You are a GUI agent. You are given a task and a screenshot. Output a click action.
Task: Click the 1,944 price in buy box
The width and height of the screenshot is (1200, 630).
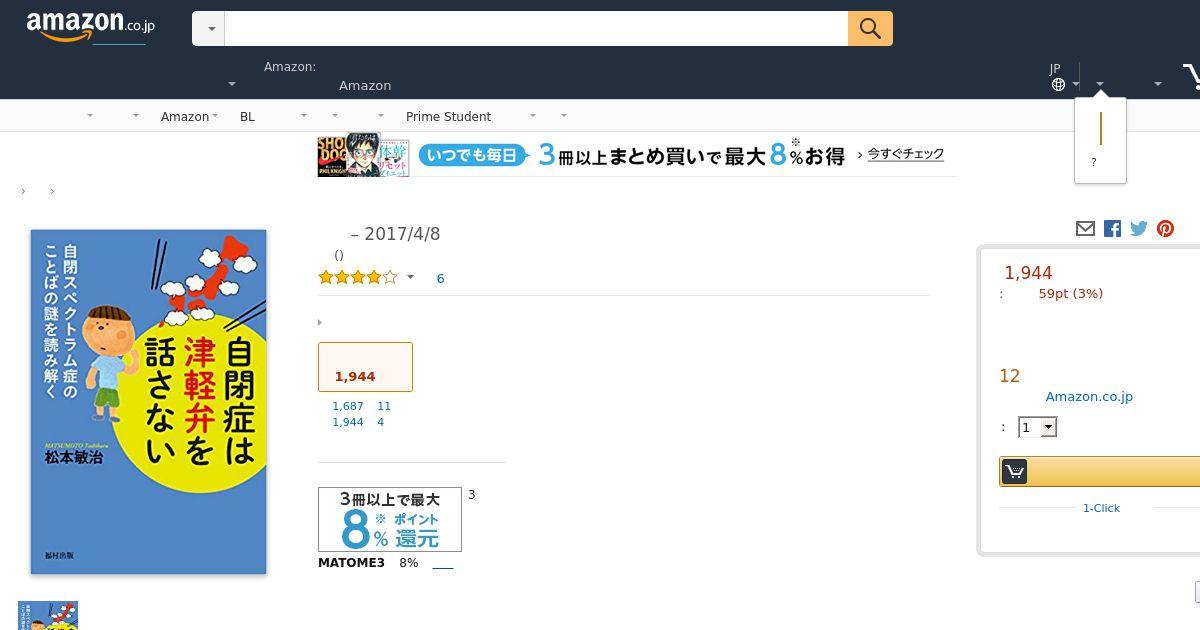[1028, 273]
